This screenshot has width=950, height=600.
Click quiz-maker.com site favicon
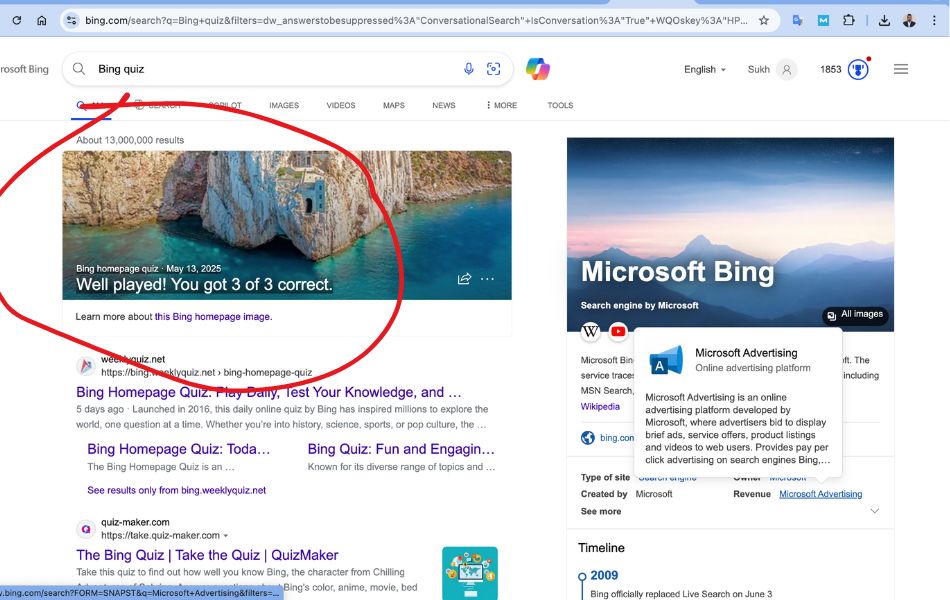click(x=86, y=529)
